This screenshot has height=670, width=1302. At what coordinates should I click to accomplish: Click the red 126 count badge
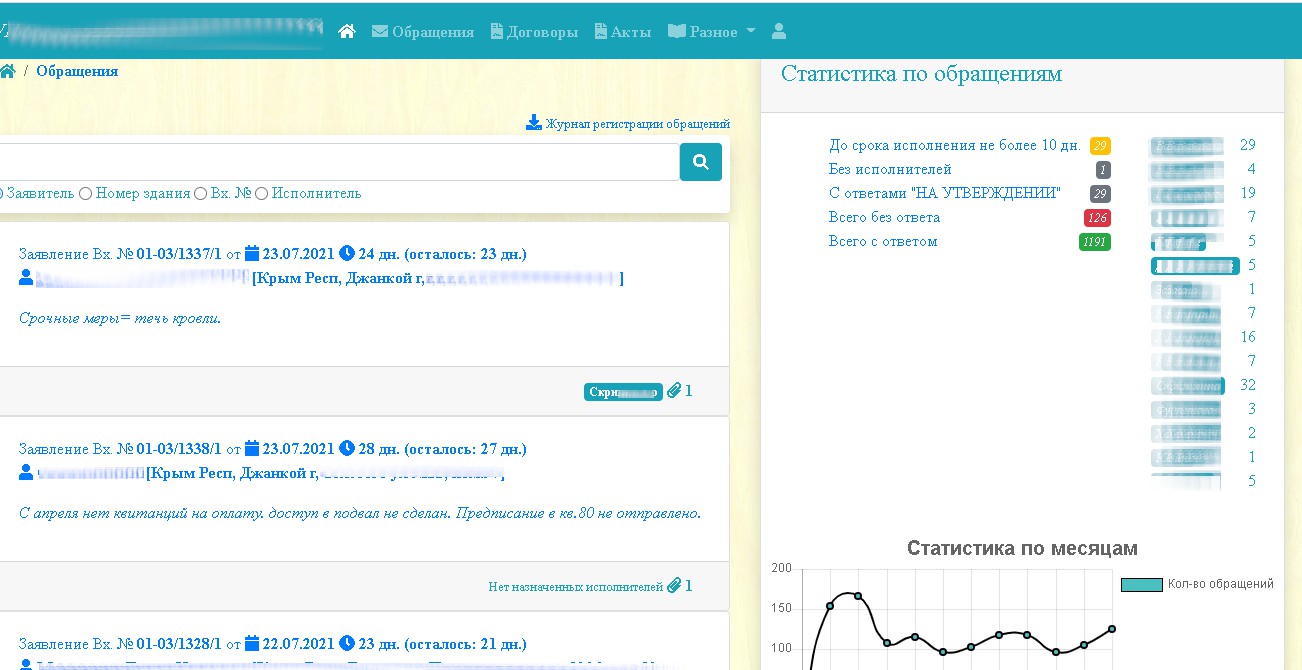(x=1097, y=218)
